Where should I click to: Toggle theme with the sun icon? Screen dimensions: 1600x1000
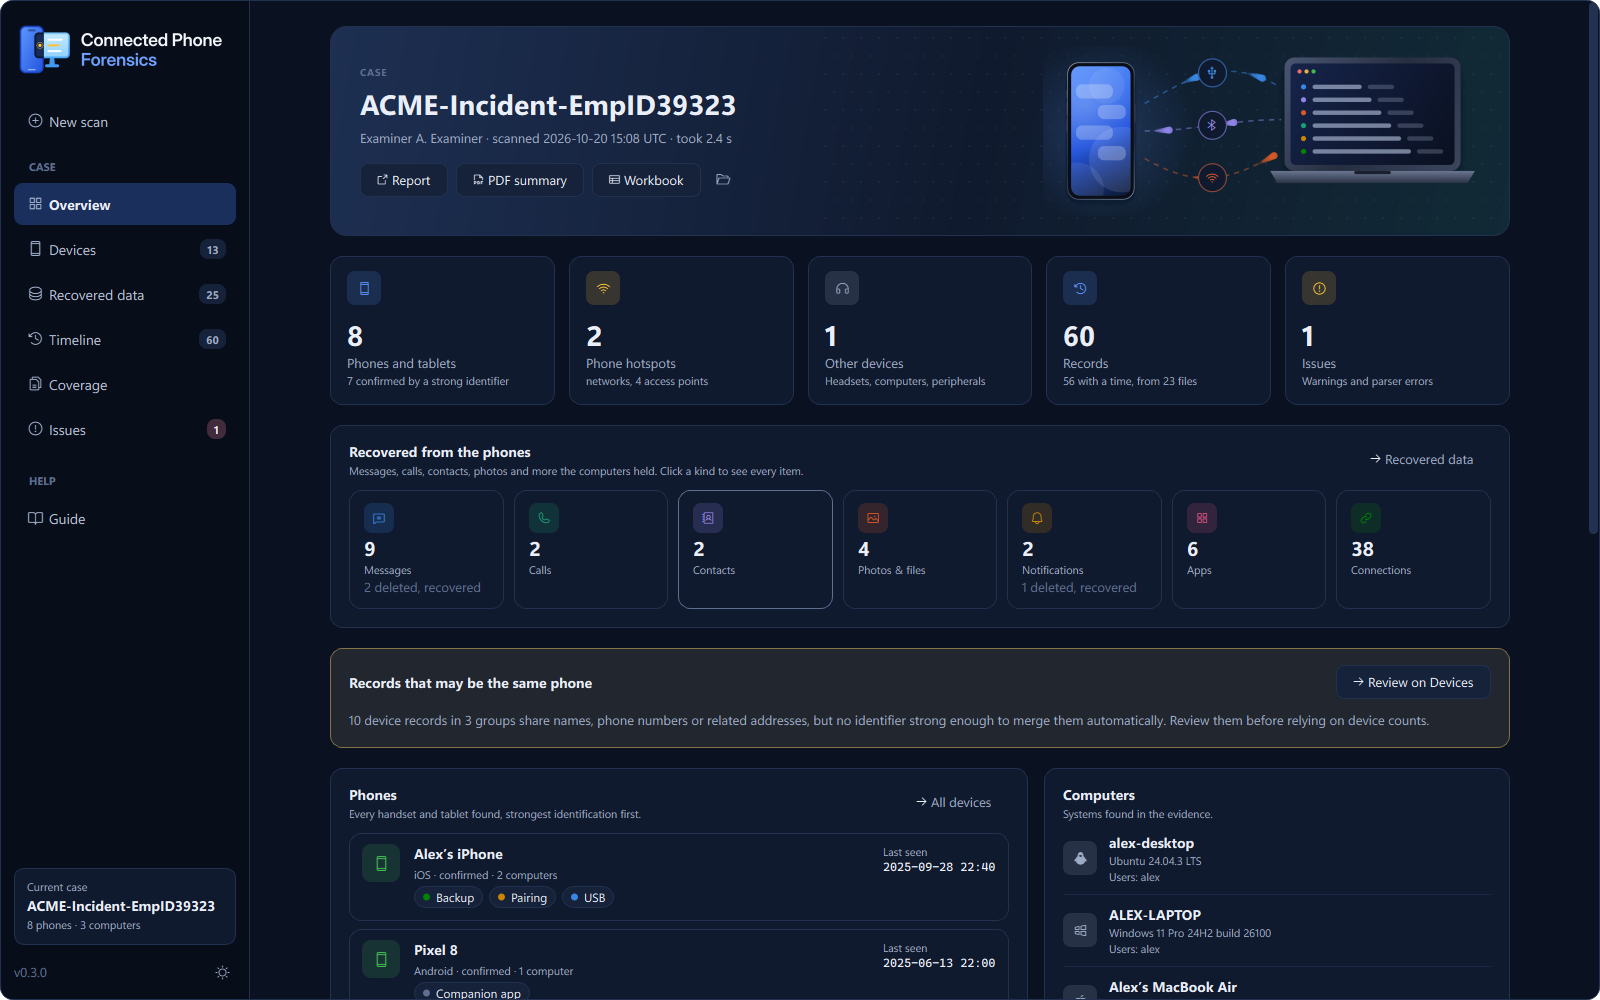pos(222,972)
